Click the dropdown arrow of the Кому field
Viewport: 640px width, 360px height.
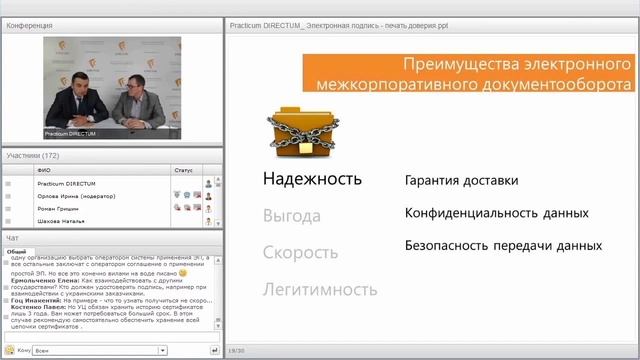[163, 350]
